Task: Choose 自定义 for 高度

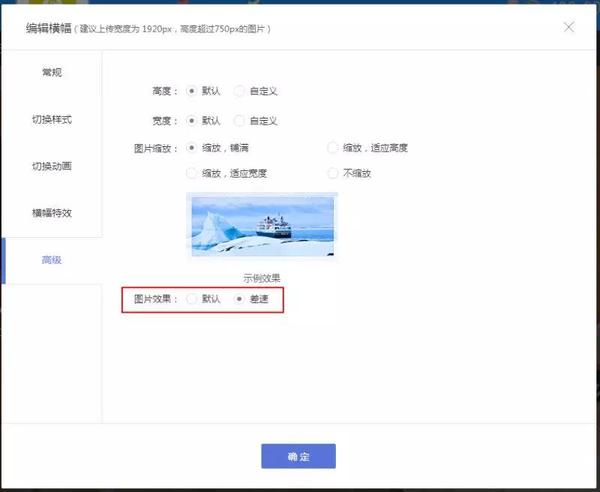Action: 239,91
